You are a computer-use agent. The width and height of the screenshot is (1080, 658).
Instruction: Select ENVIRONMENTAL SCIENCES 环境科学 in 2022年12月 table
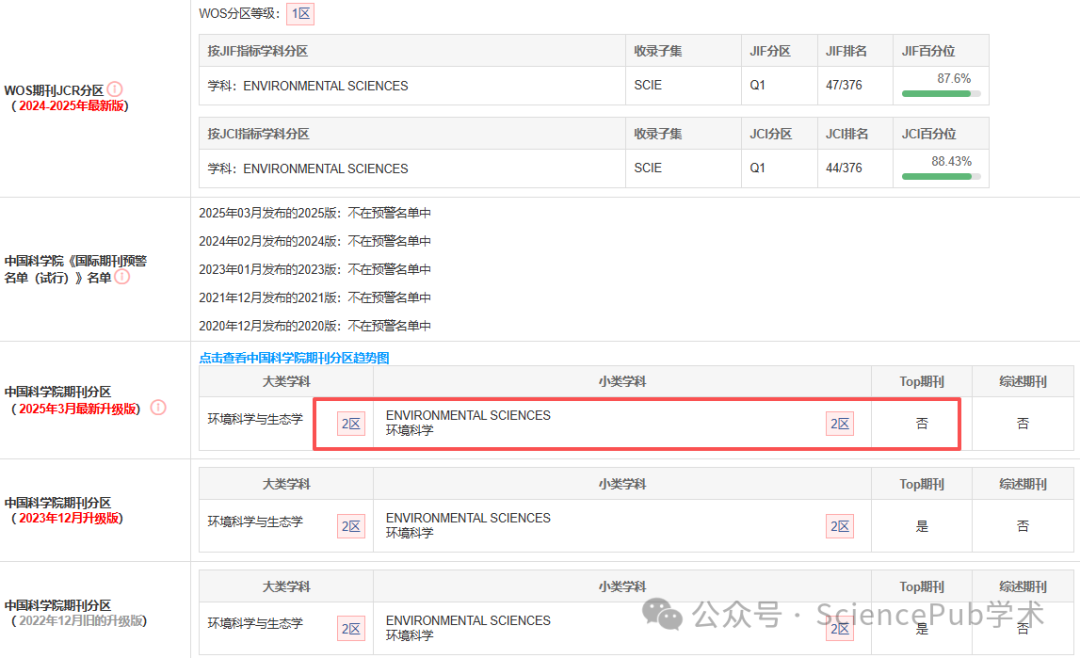pos(468,628)
